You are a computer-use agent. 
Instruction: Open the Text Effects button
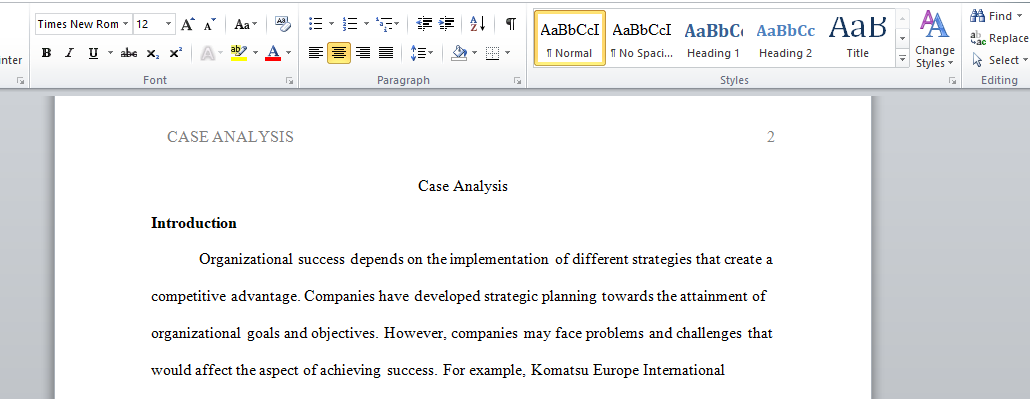click(x=208, y=53)
